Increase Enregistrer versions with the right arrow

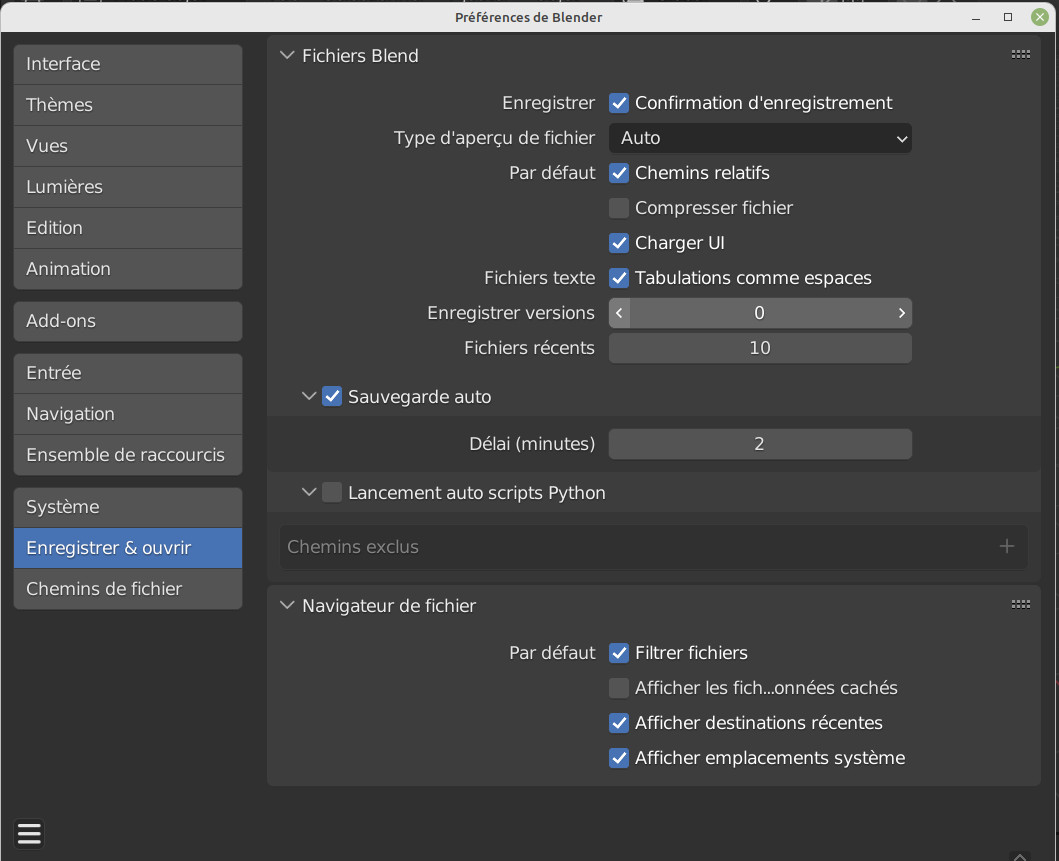pos(901,313)
